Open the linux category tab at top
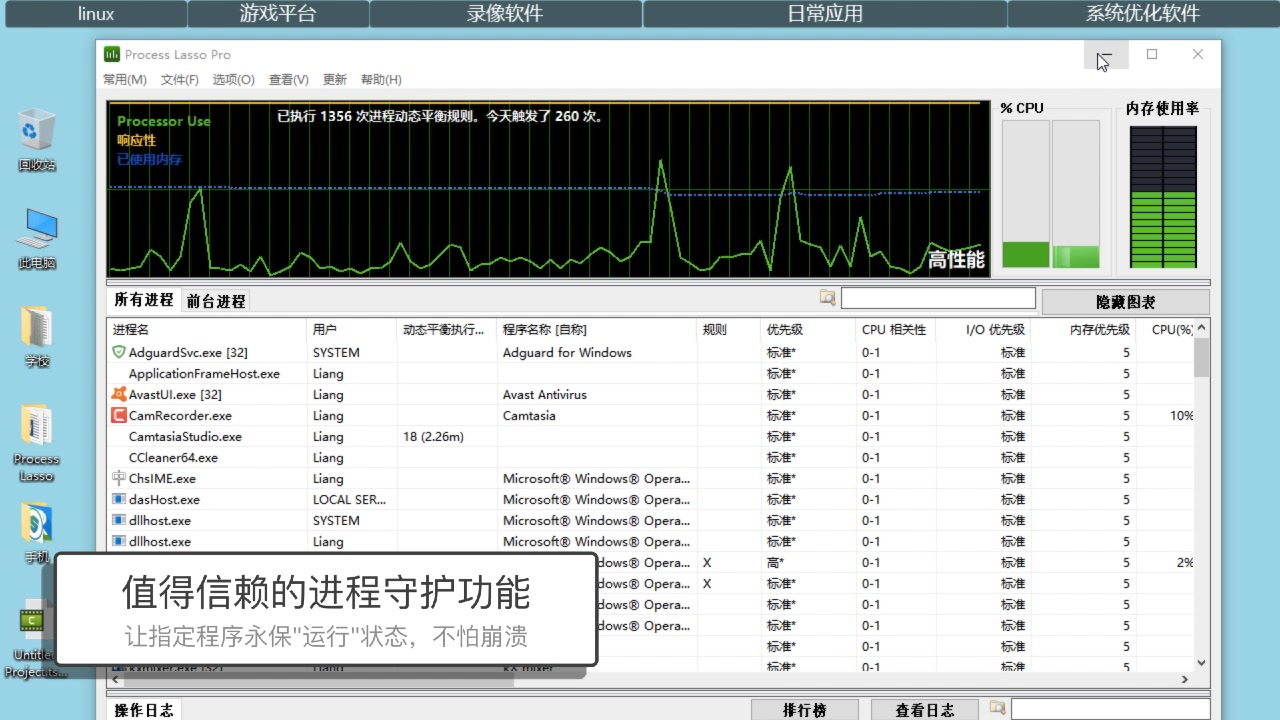This screenshot has height=720, width=1280. [x=96, y=14]
